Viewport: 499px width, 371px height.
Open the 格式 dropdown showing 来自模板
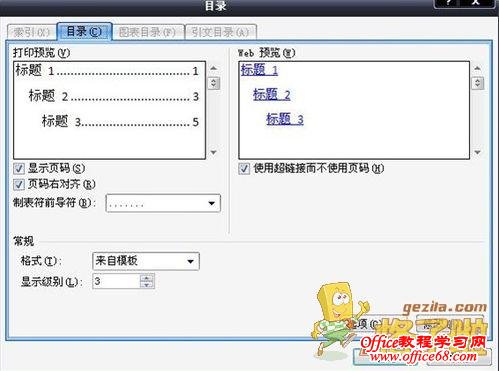pyautogui.click(x=146, y=261)
